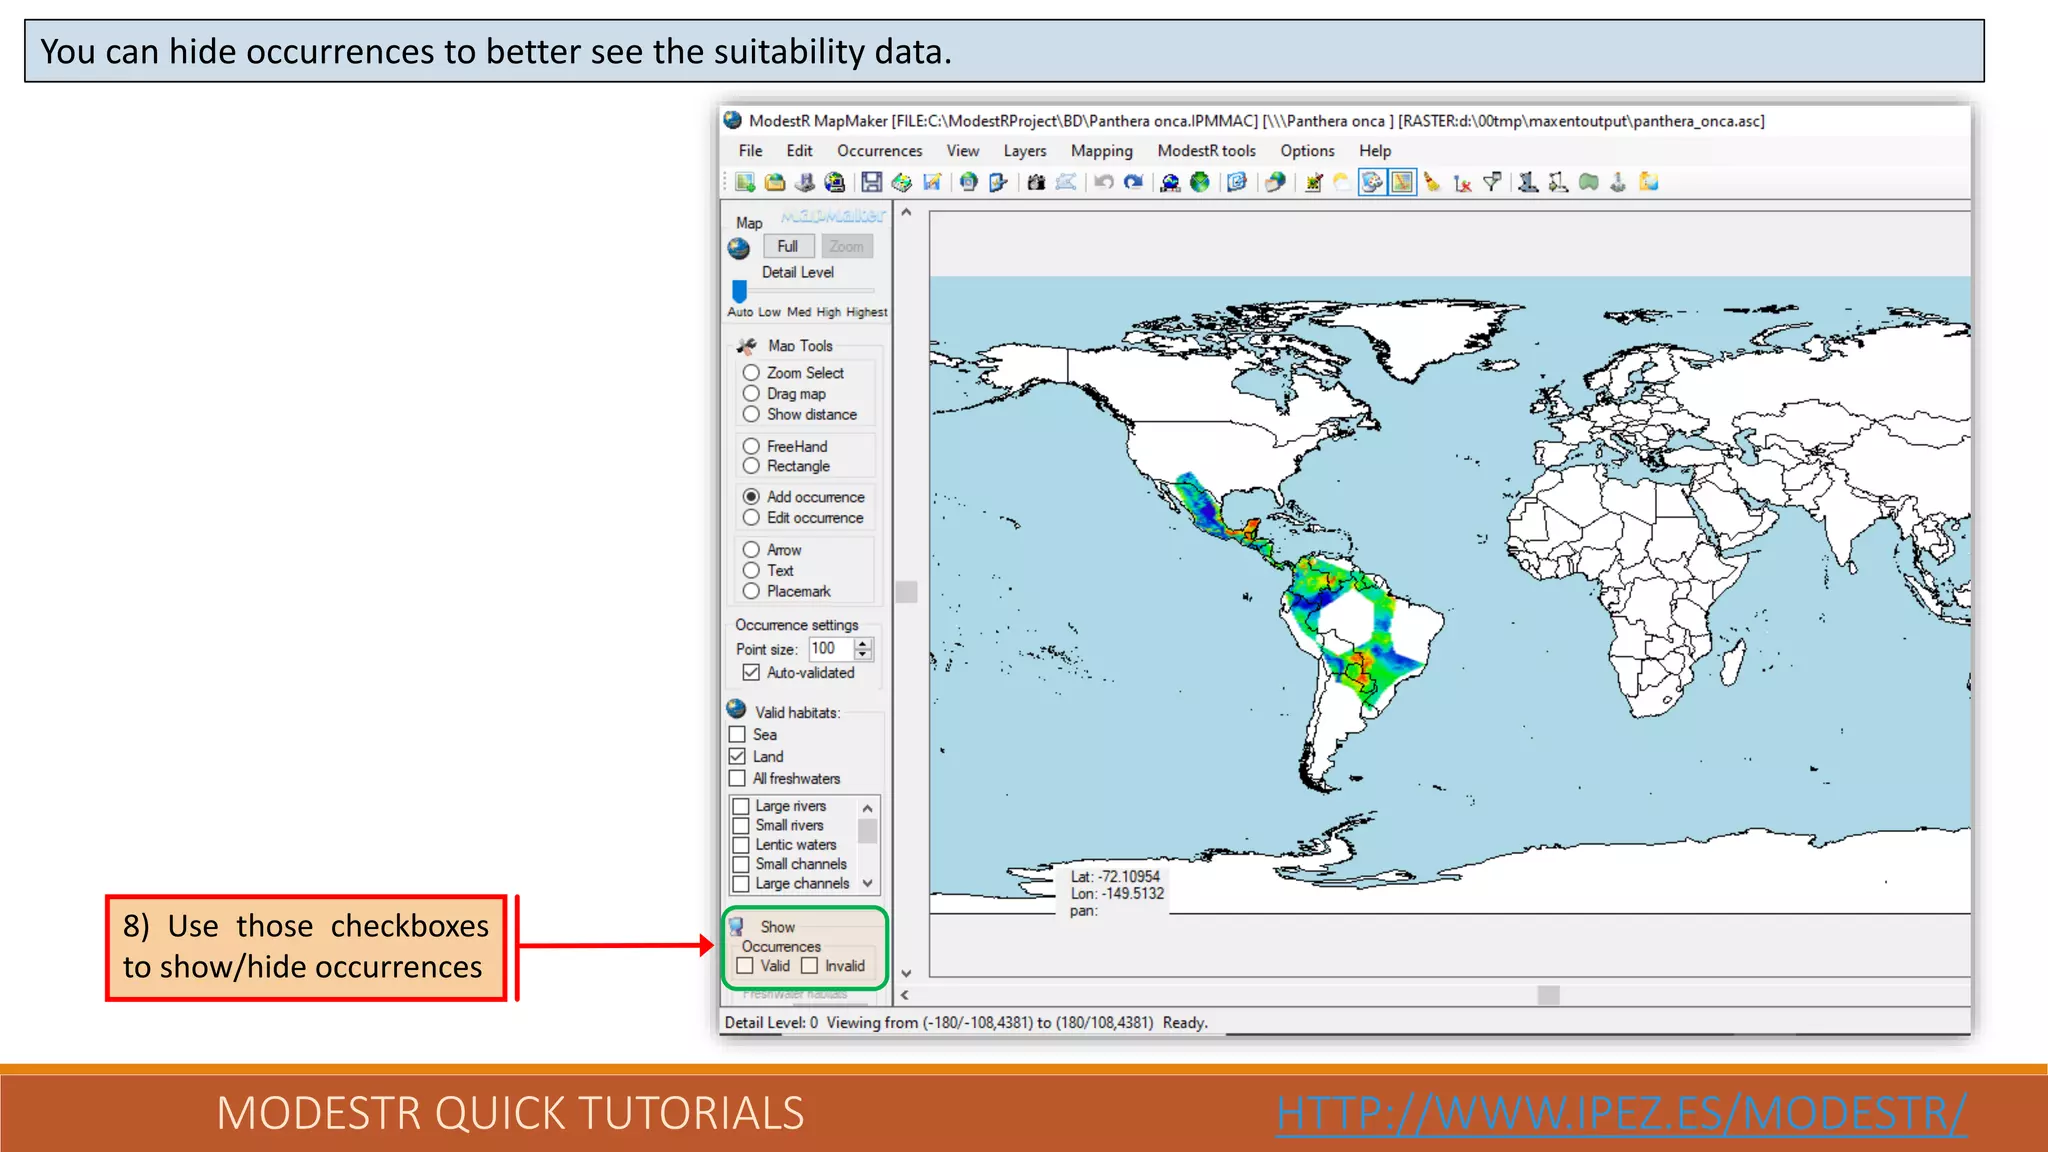Click the new map icon with green plus
Screen dimensions: 2048x1152
[x=745, y=182]
